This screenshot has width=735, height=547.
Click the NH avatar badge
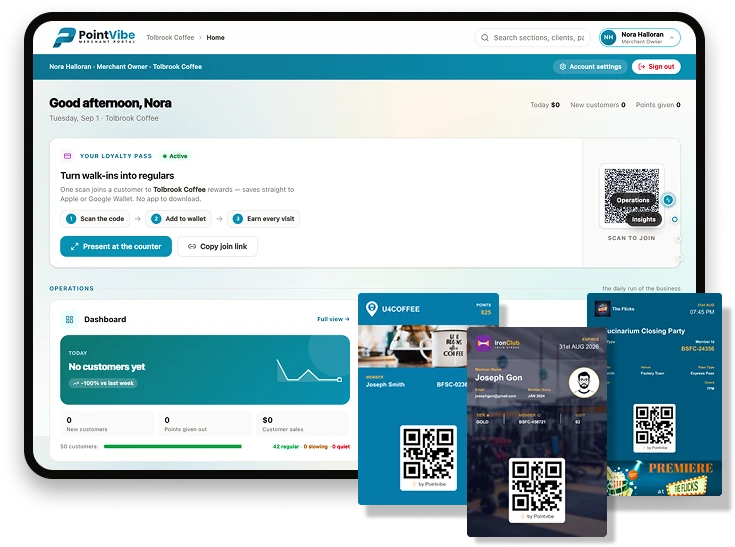coord(608,37)
